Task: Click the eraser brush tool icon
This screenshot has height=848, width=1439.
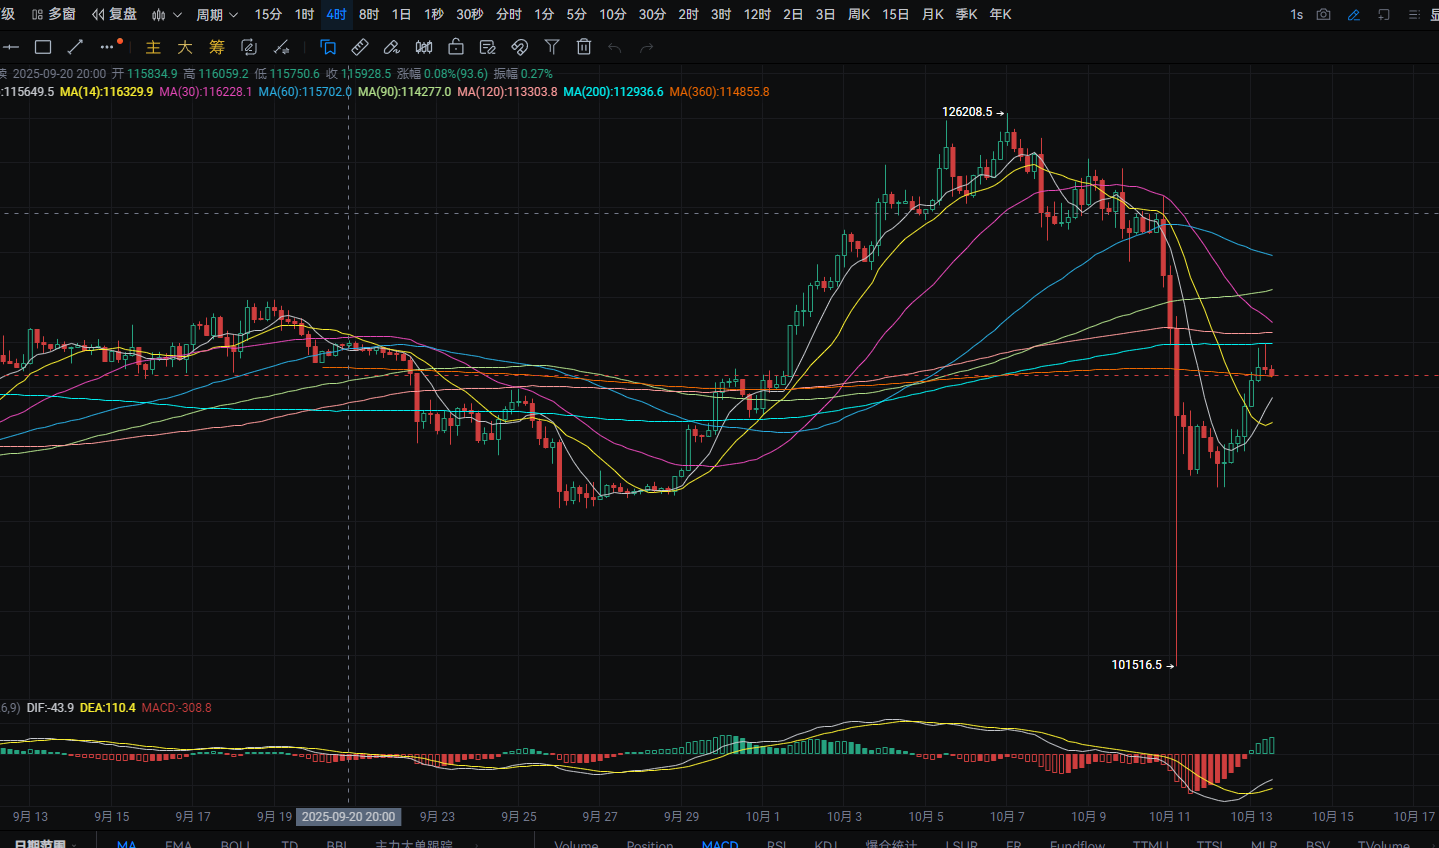Action: (x=392, y=47)
